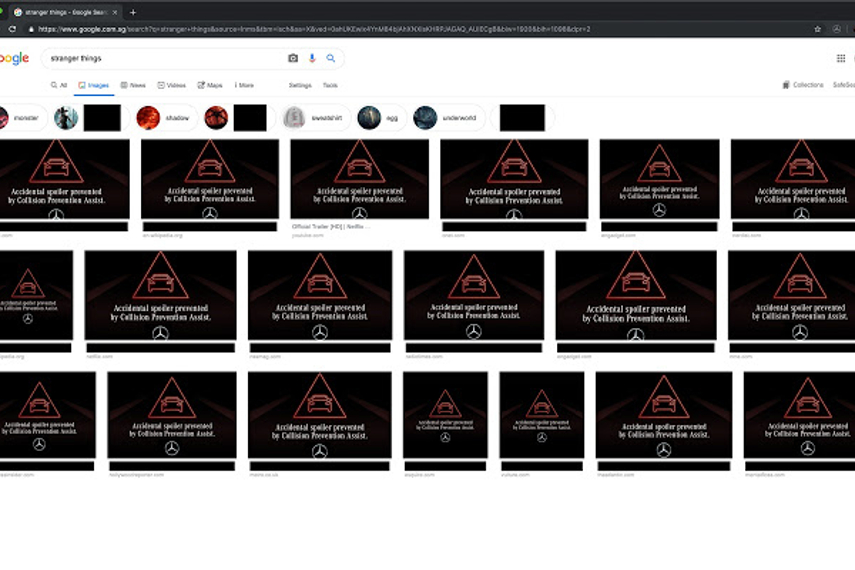Viewport: 855px width, 570px height.
Task: Open the SafeSearch dropdown
Action: (x=843, y=86)
